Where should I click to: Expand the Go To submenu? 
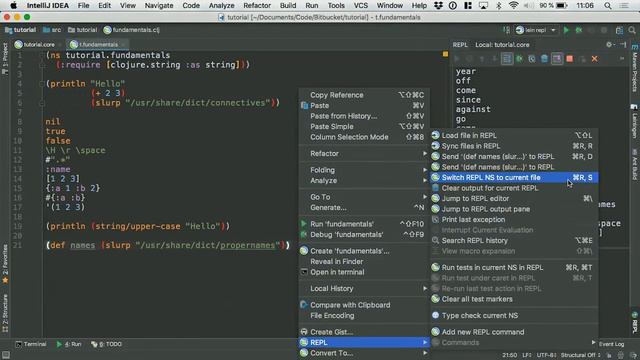(x=364, y=197)
